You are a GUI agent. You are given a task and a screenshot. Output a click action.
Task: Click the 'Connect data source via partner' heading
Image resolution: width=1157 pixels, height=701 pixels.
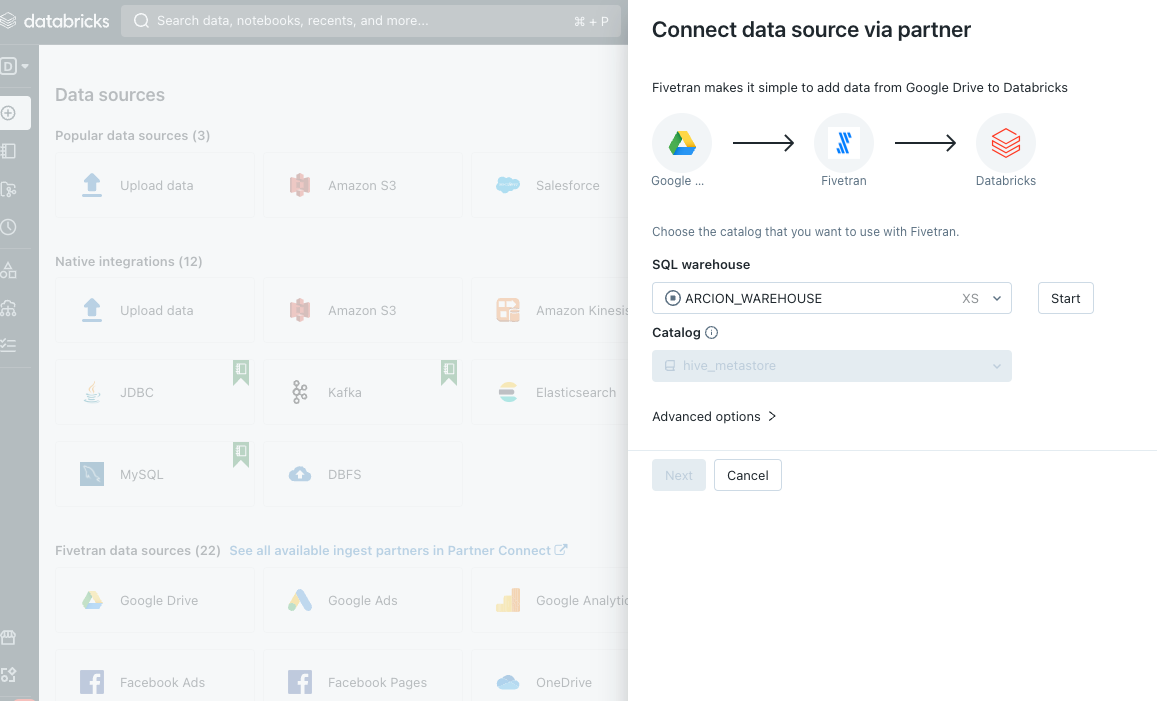(x=811, y=30)
